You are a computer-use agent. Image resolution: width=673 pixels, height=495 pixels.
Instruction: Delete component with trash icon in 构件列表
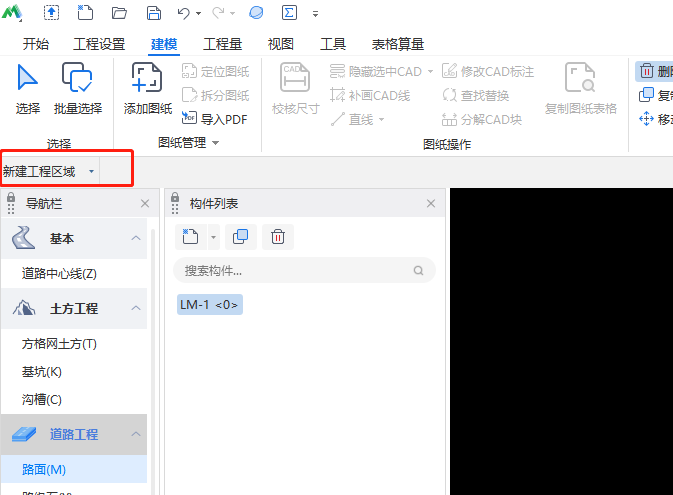click(278, 237)
